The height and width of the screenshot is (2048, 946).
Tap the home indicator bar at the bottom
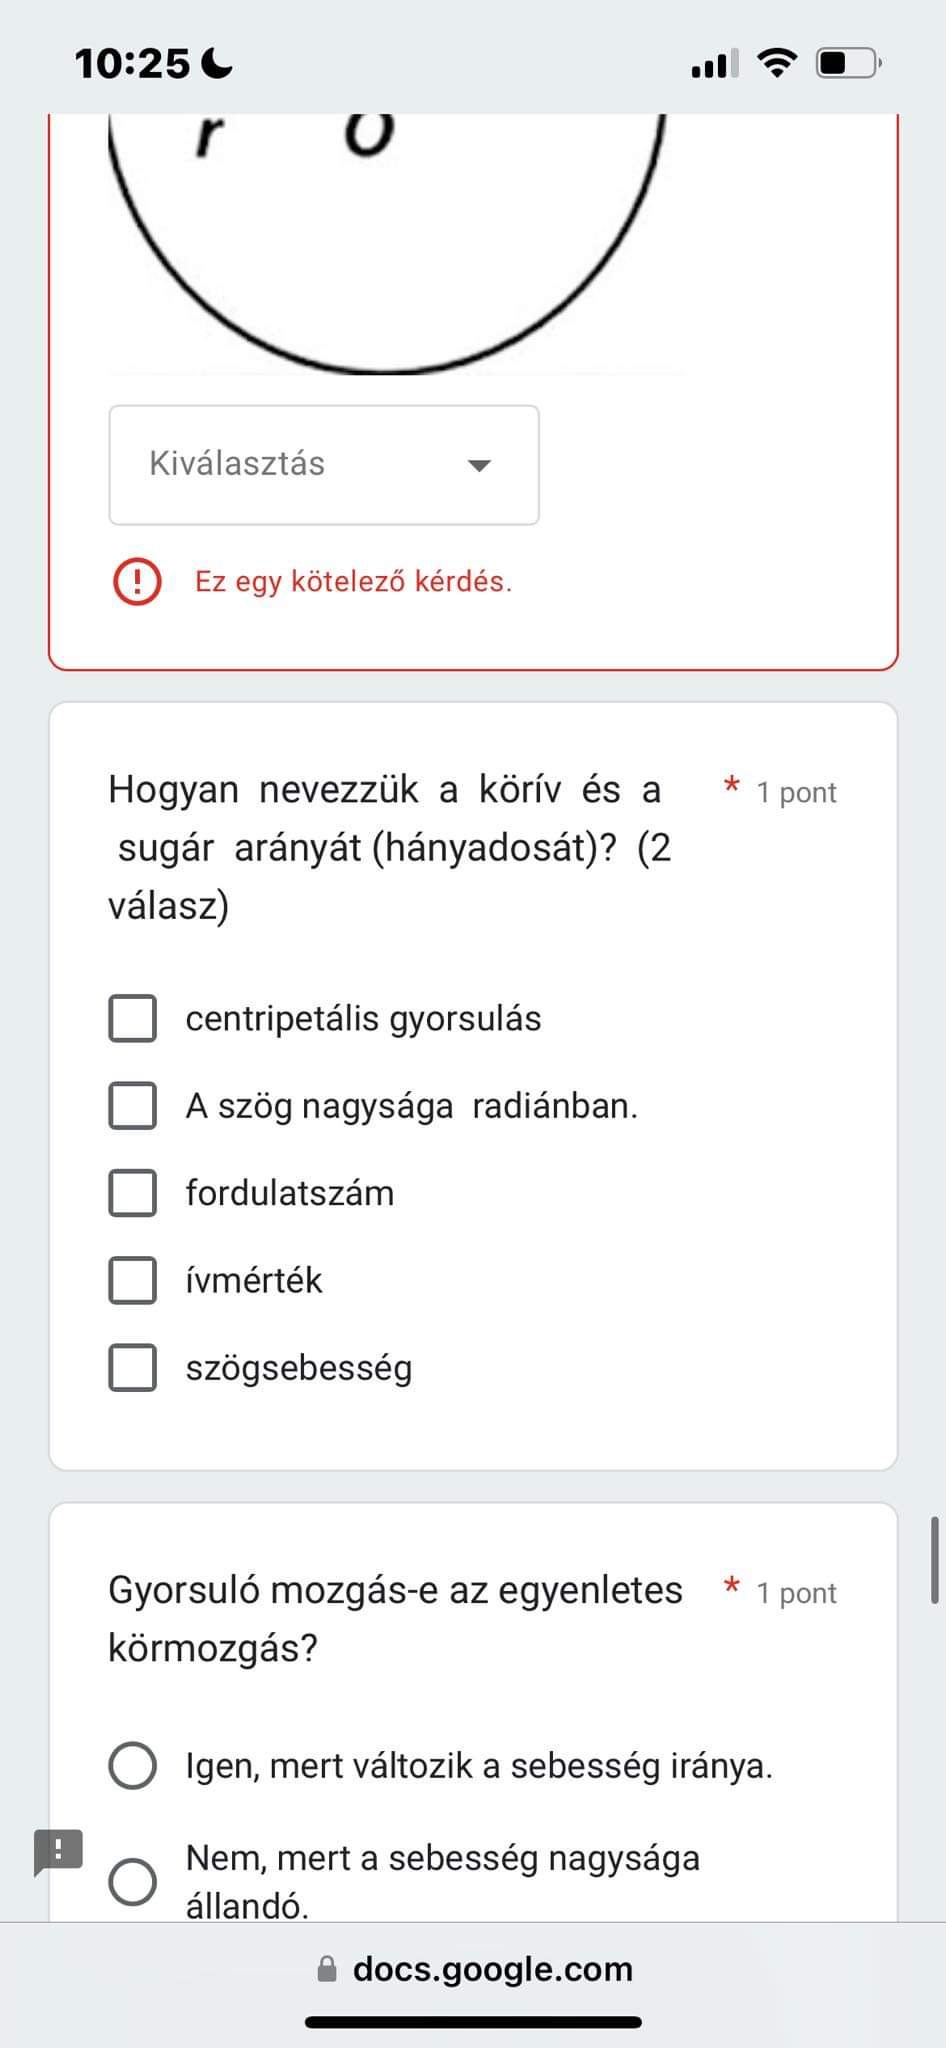click(x=473, y=2022)
